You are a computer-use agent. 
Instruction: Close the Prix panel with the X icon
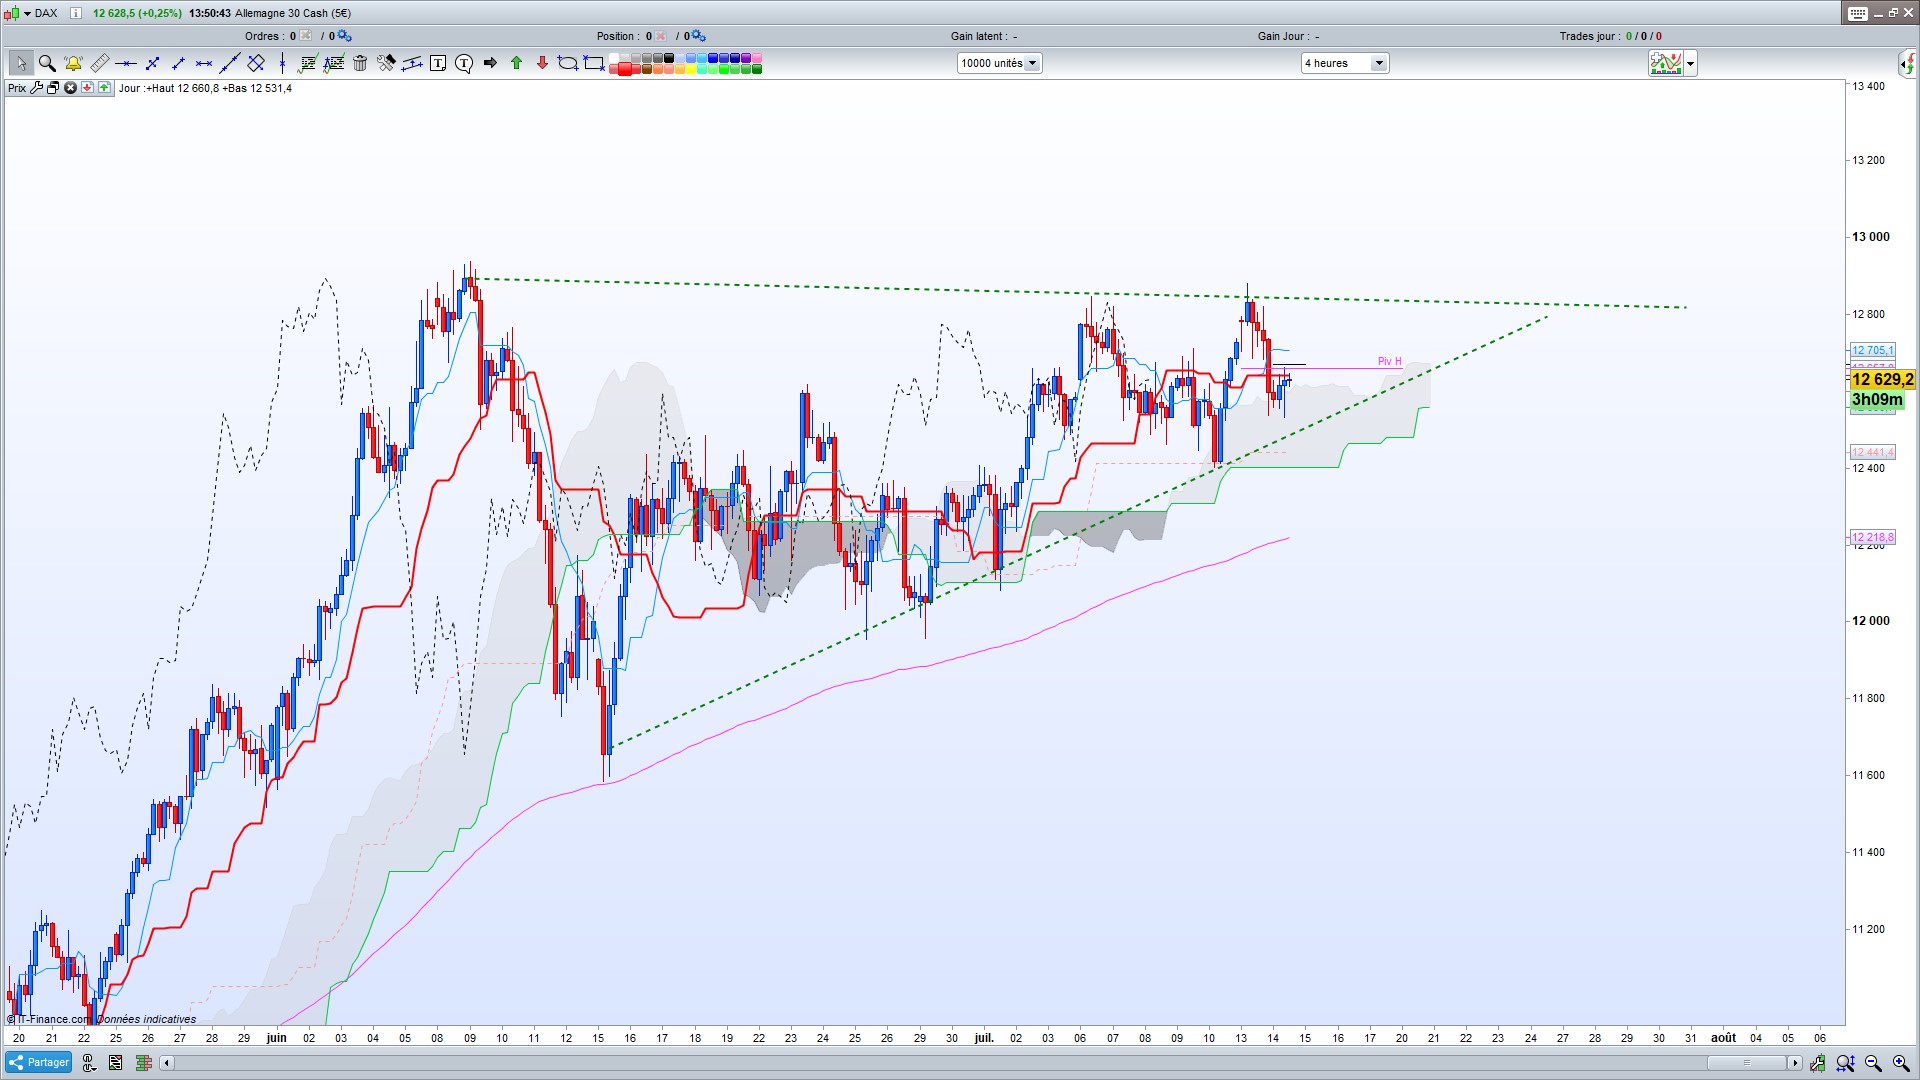click(x=70, y=88)
